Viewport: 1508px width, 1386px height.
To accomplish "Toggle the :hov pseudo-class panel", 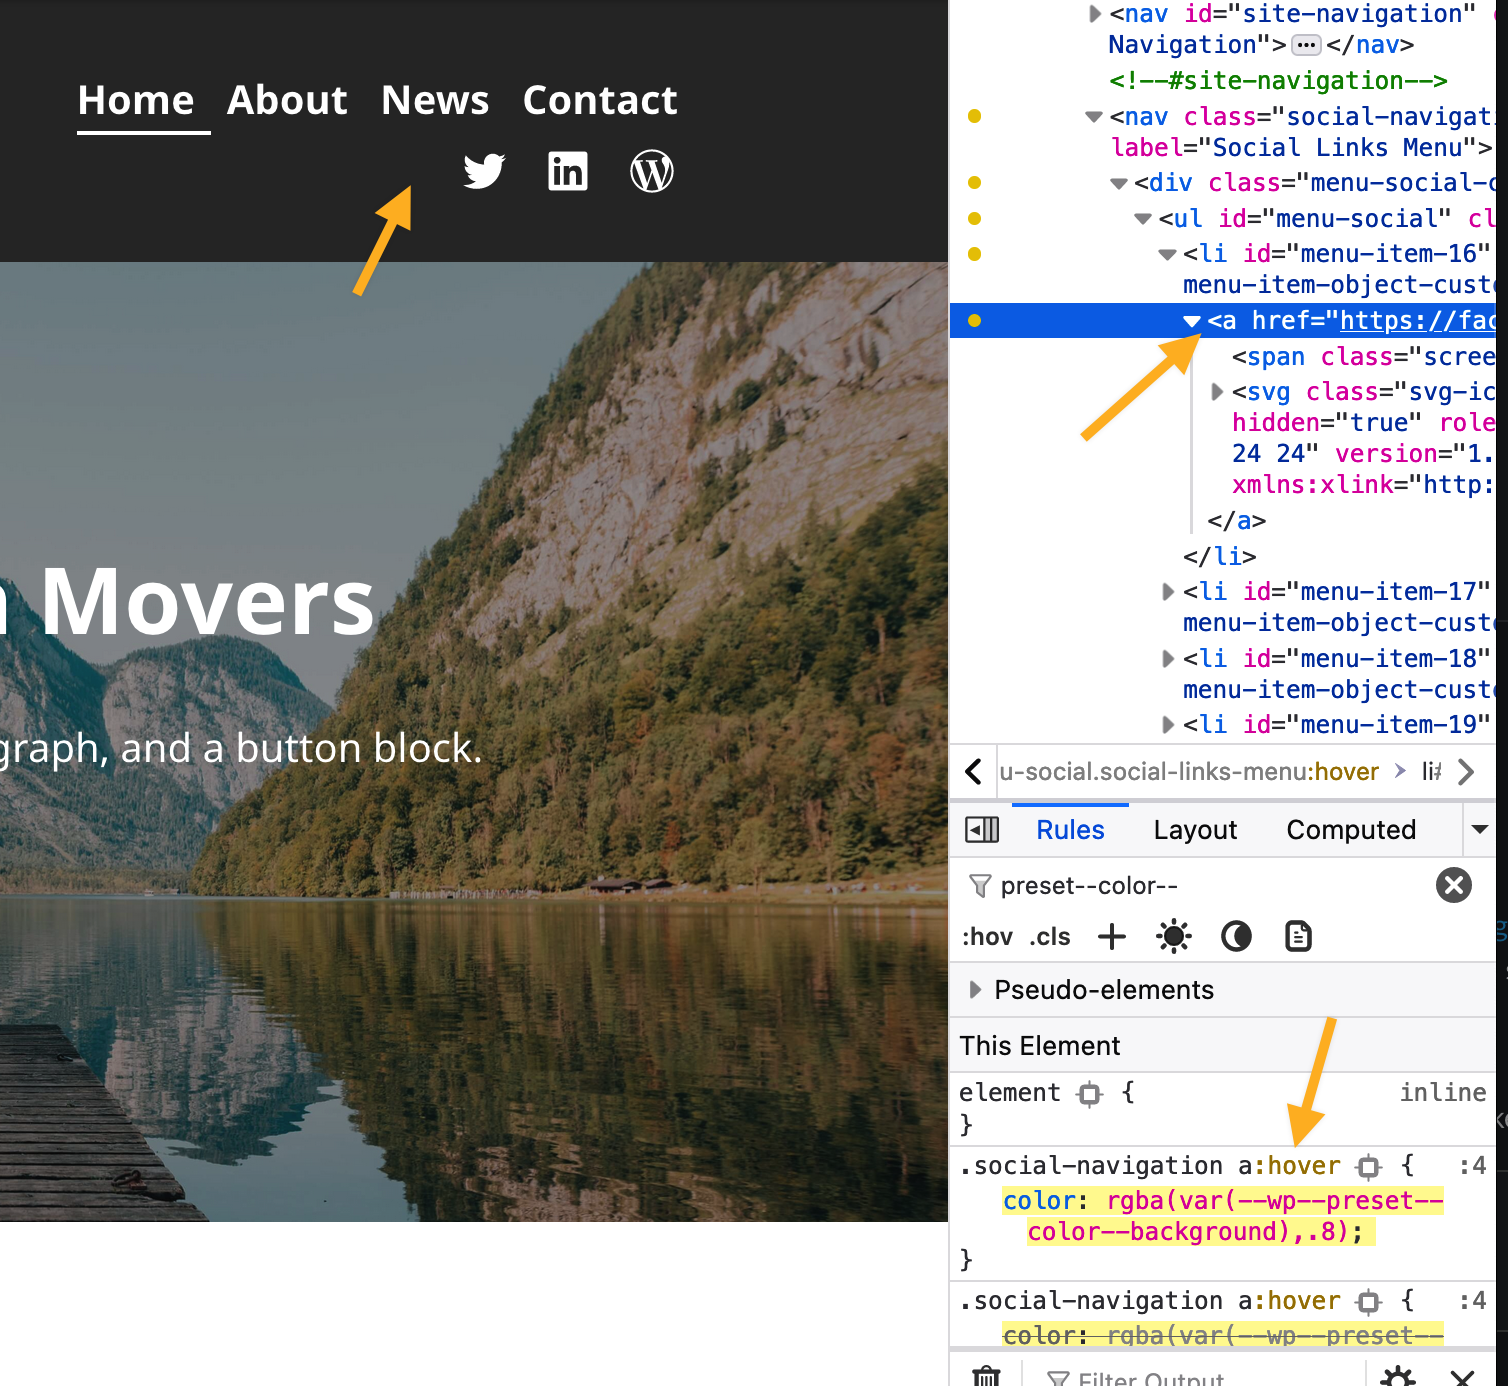I will point(987,936).
